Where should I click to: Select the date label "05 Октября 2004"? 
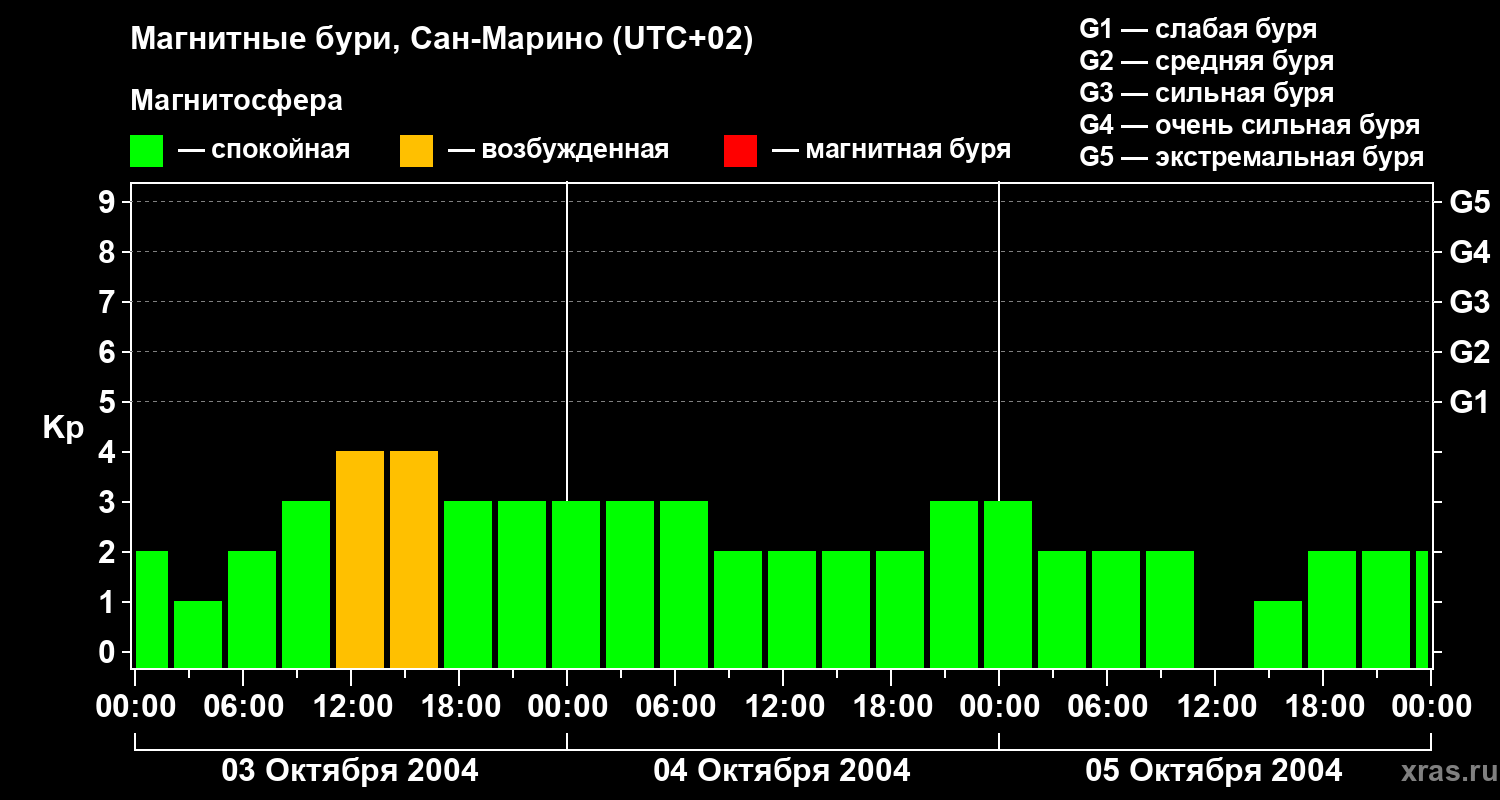[1214, 771]
